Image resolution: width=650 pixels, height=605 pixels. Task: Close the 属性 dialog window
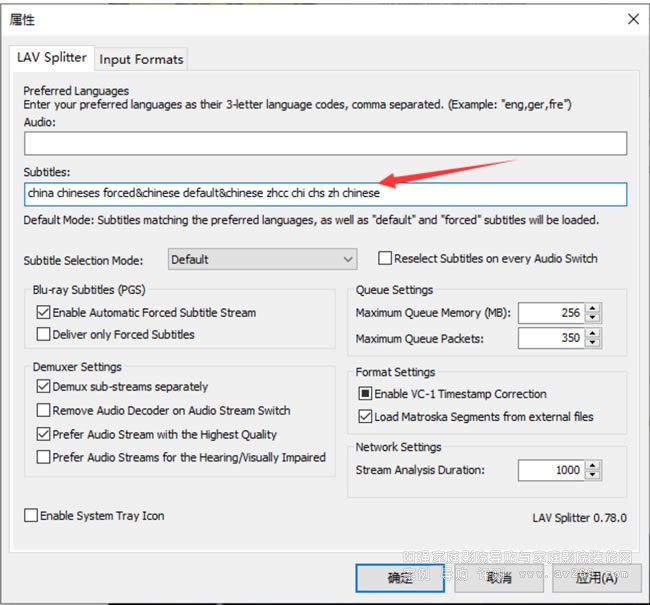click(632, 19)
